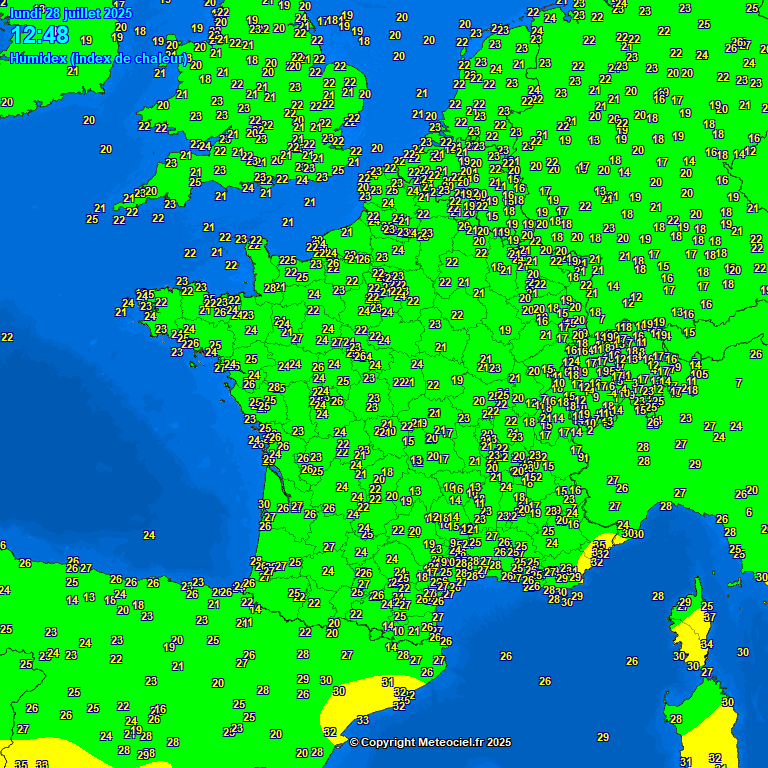Click the date label lundi 28 juillet 2025
This screenshot has width=768, height=768.
click(x=70, y=13)
